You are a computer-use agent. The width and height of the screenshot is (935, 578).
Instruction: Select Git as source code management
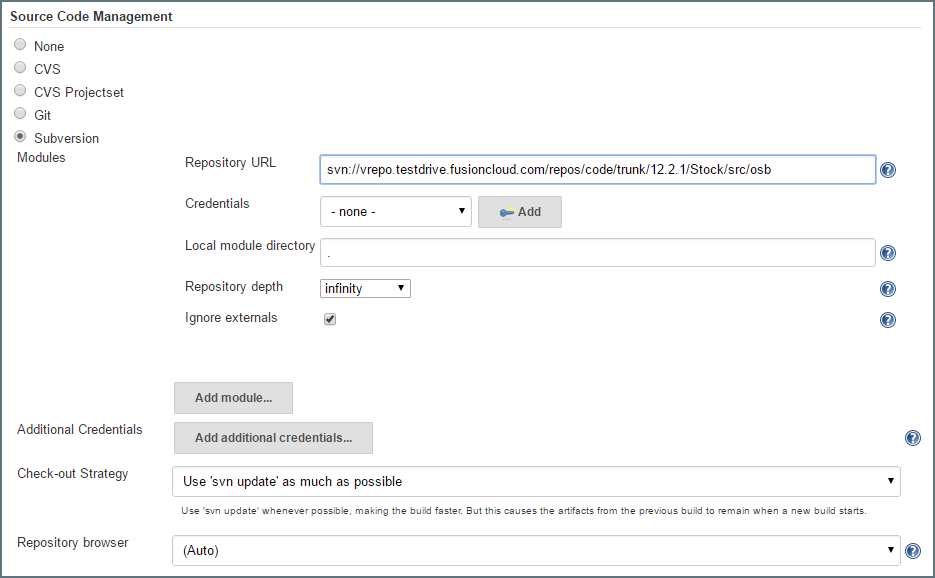pos(21,114)
